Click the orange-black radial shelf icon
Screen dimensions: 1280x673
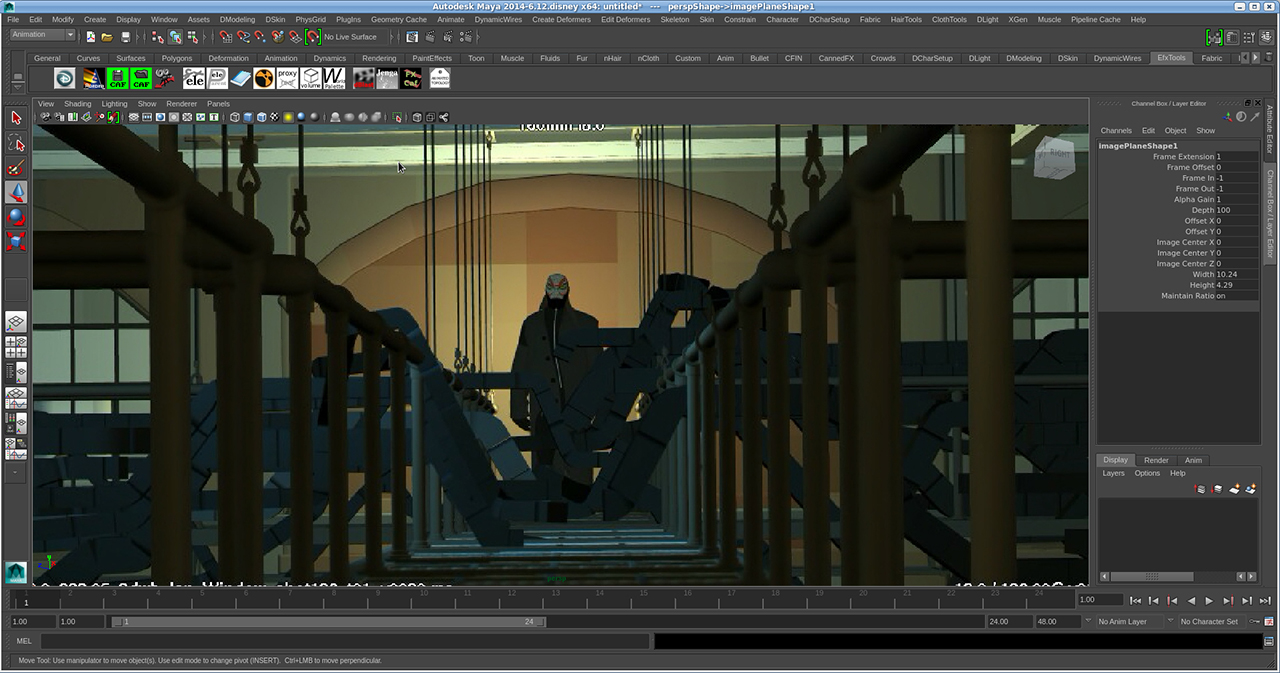pos(264,78)
